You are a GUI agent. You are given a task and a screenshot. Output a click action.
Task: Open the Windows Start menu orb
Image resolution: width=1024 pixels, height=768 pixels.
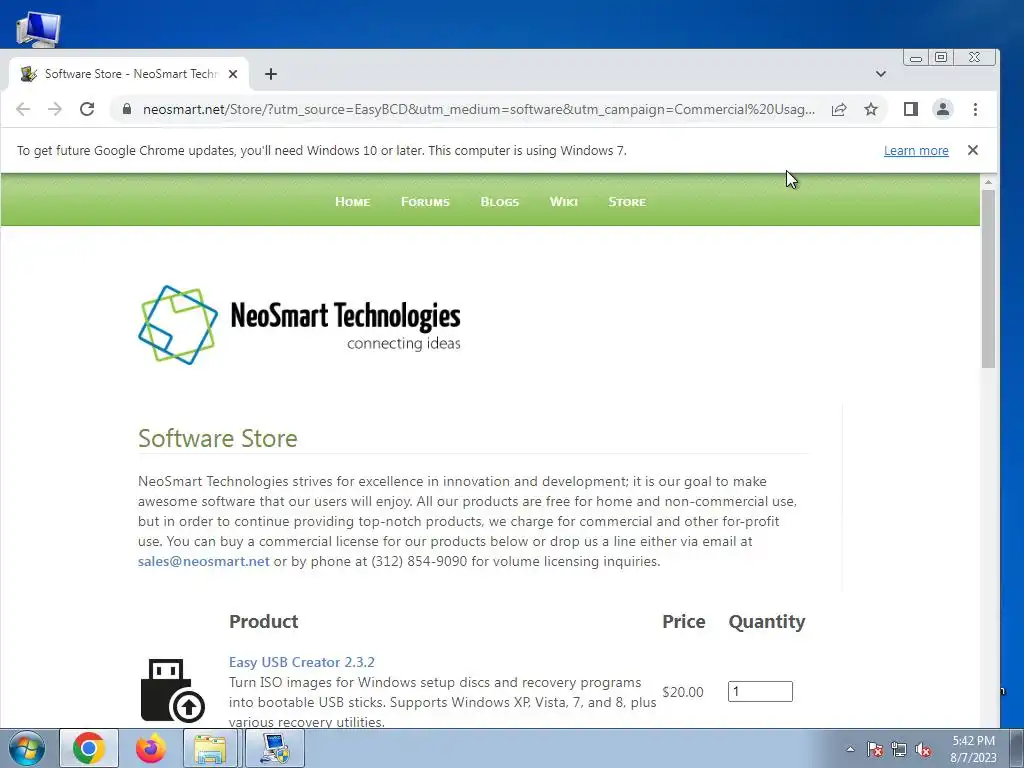click(27, 748)
